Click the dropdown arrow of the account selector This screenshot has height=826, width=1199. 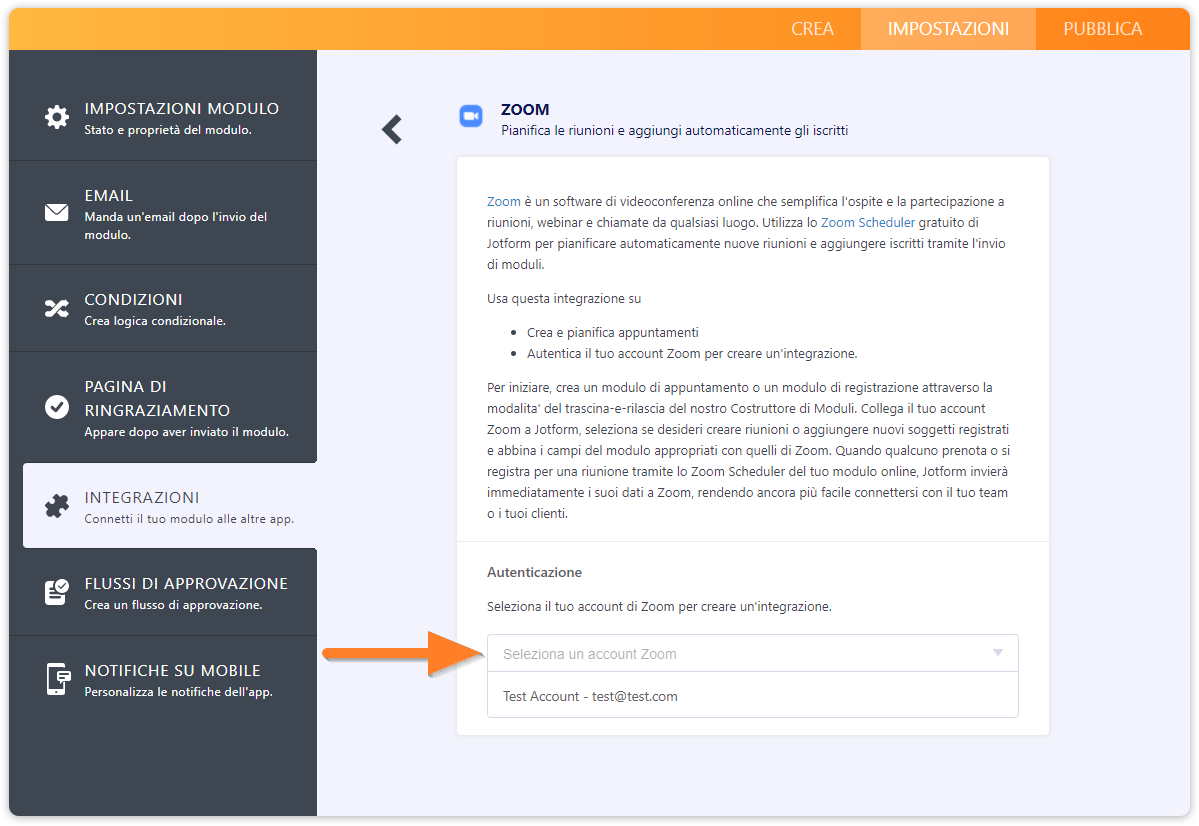click(x=998, y=652)
